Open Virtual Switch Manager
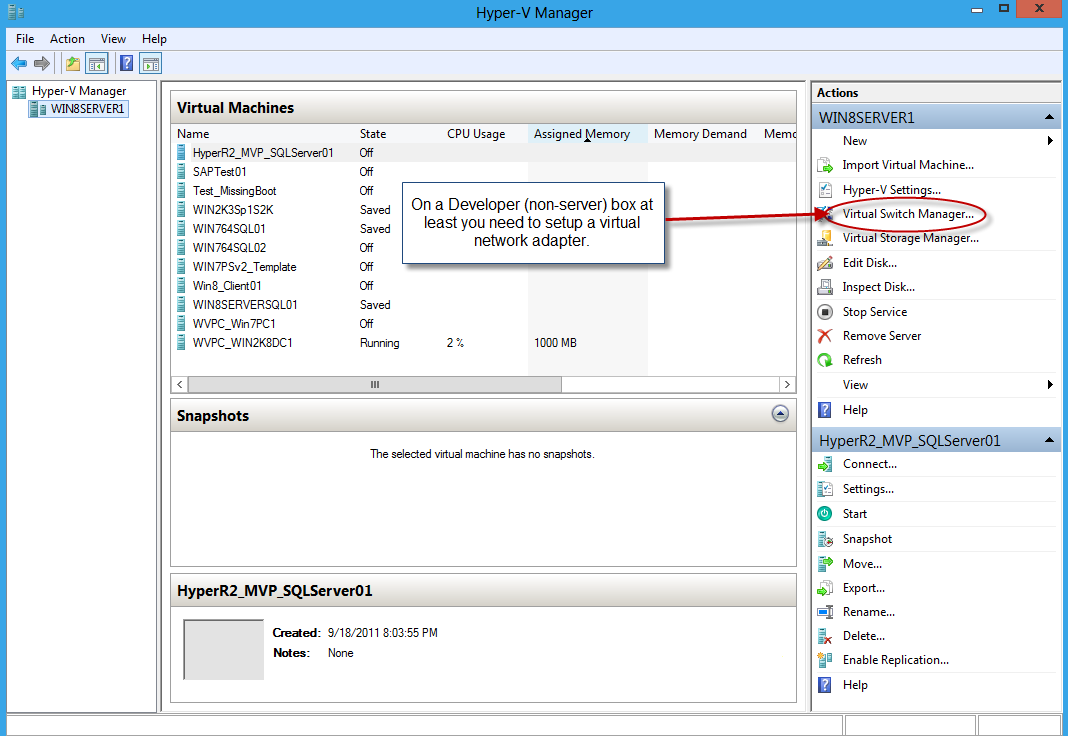The image size is (1068, 736). [x=908, y=214]
